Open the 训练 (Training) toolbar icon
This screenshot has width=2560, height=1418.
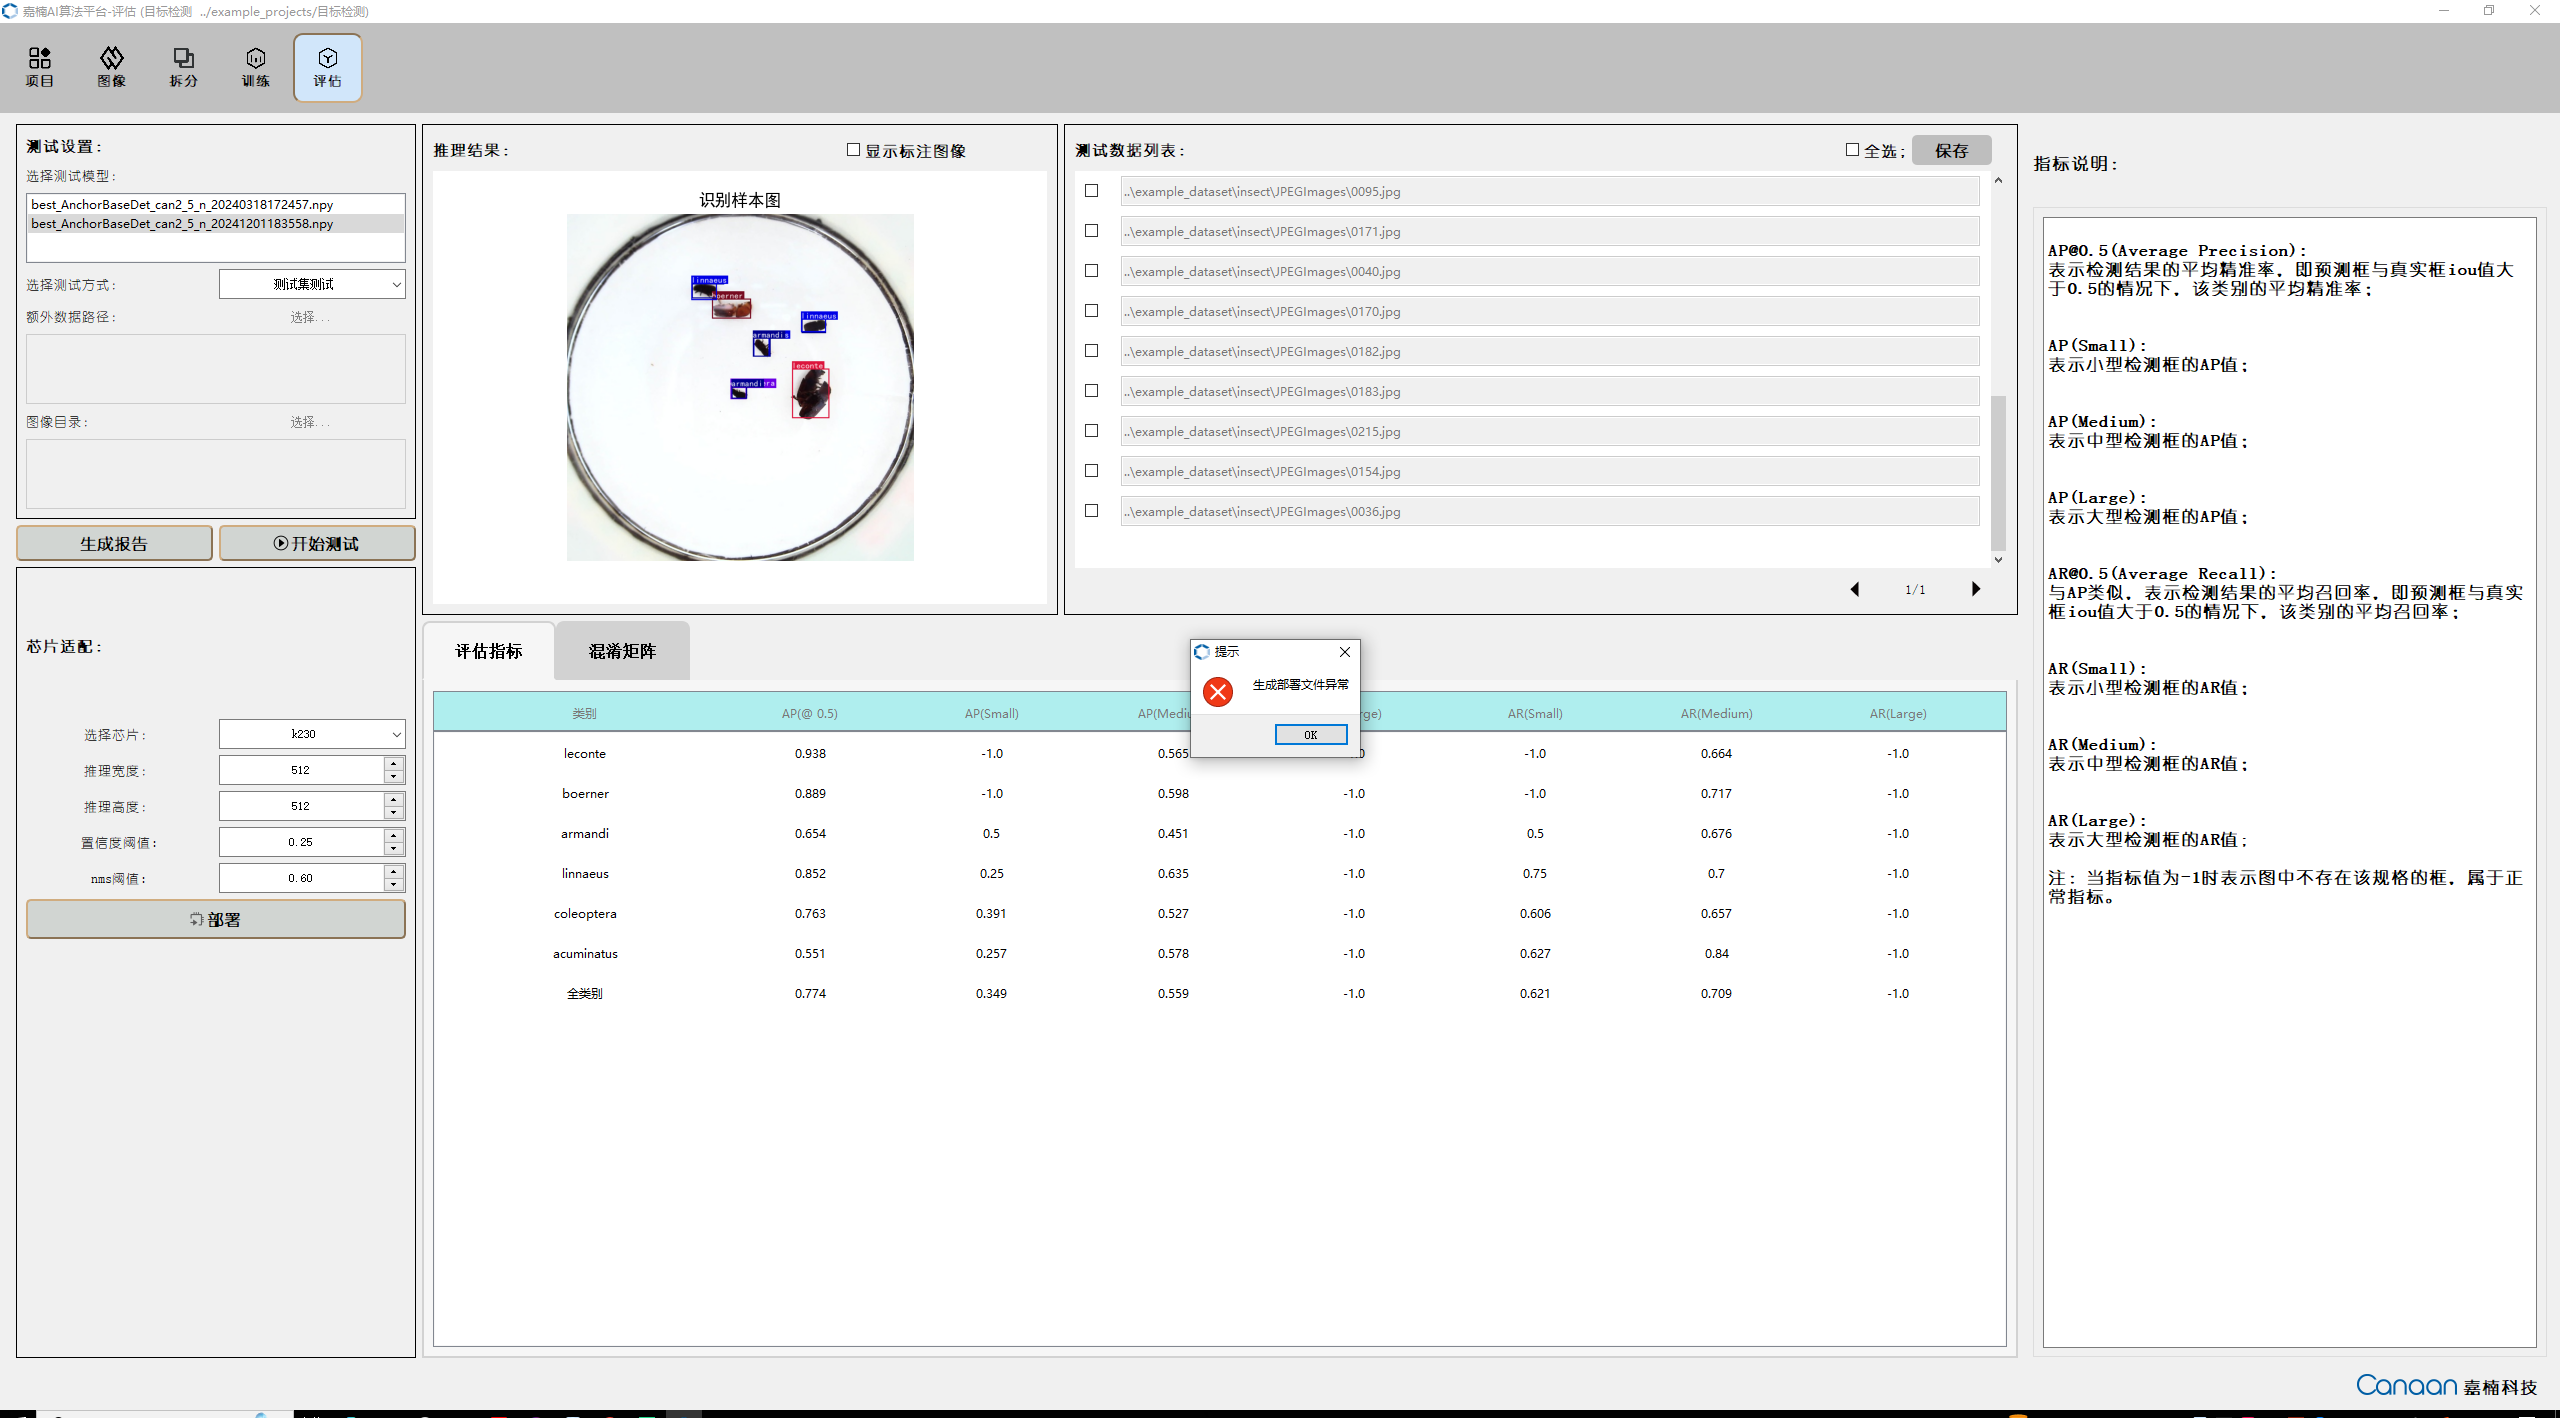pyautogui.click(x=256, y=67)
